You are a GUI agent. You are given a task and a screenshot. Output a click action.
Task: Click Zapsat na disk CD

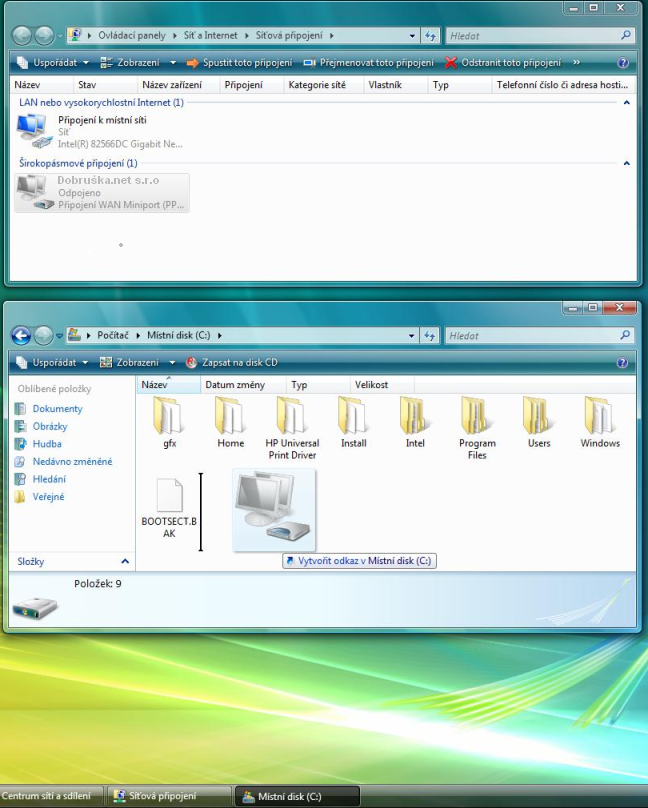(x=232, y=362)
